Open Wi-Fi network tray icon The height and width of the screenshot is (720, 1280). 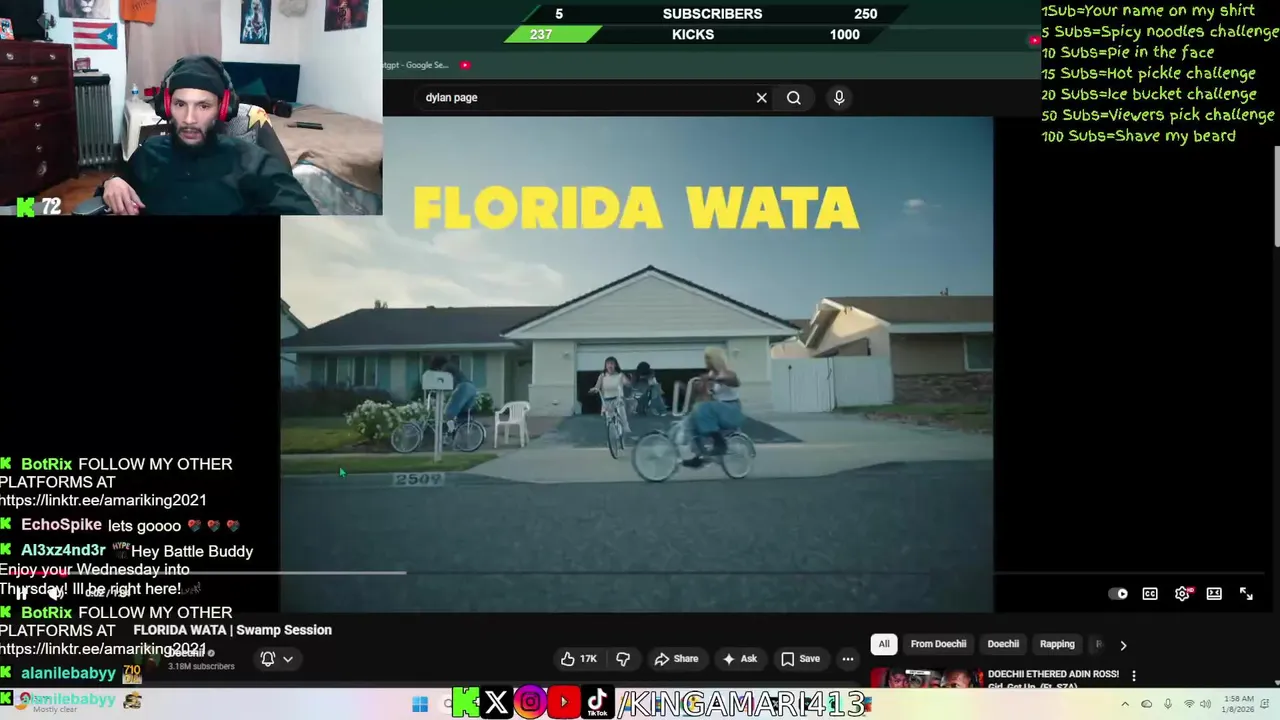pos(1190,704)
